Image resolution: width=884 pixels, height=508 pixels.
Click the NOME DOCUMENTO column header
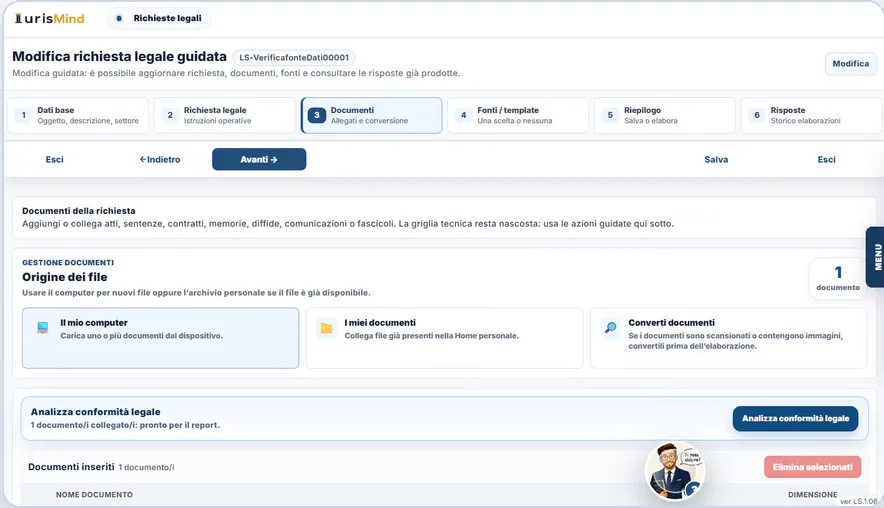pyautogui.click(x=94, y=494)
